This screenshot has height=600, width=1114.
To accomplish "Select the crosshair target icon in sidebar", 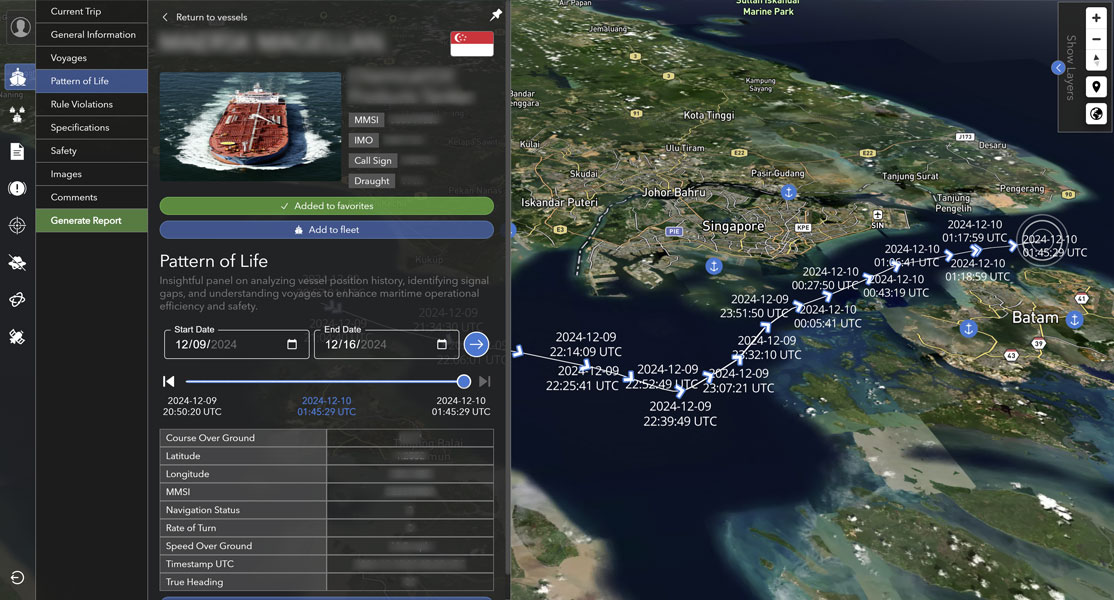I will click(17, 225).
